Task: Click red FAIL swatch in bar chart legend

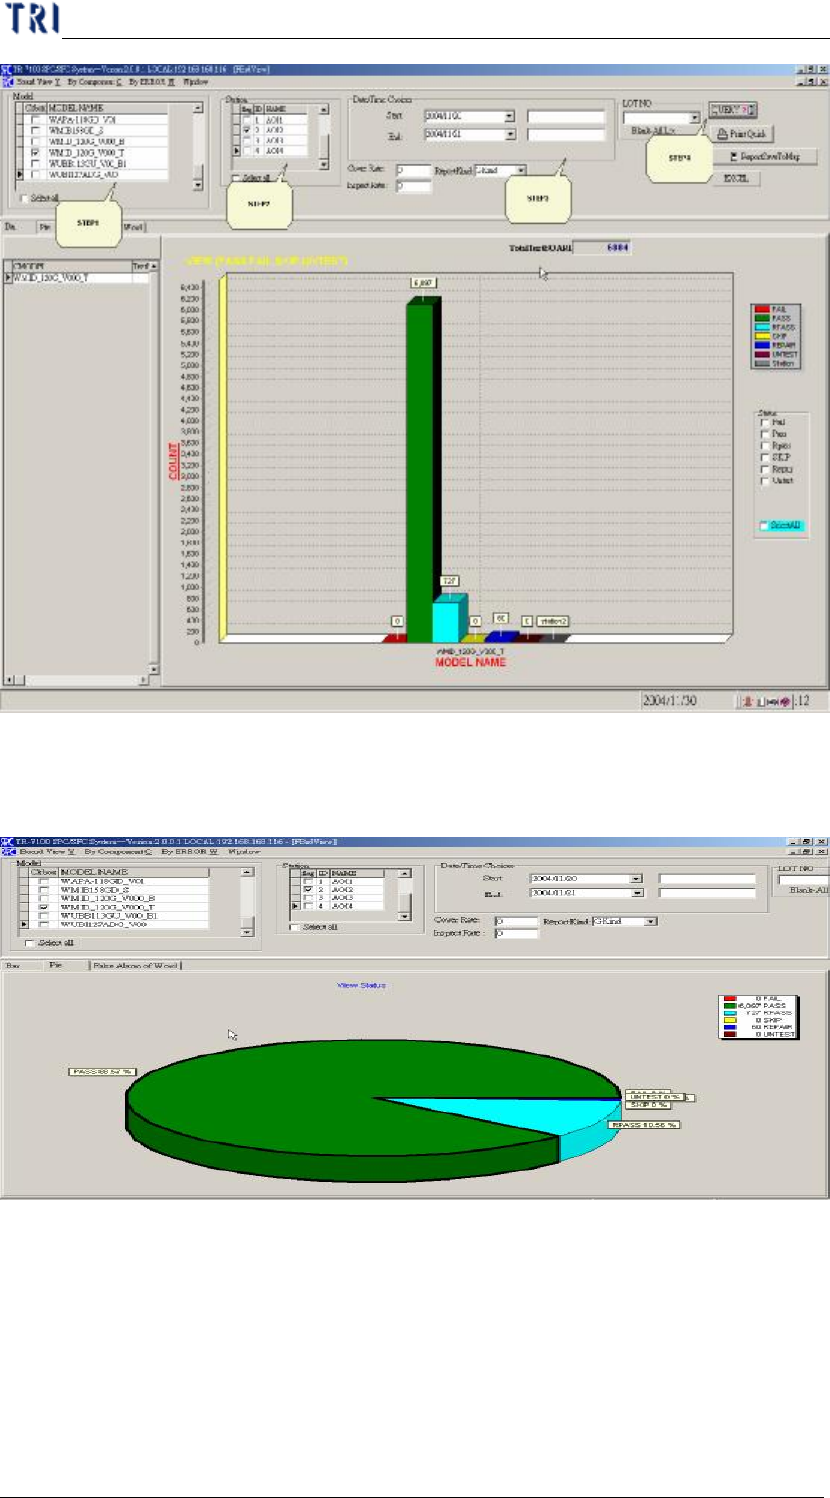Action: pyautogui.click(x=761, y=311)
